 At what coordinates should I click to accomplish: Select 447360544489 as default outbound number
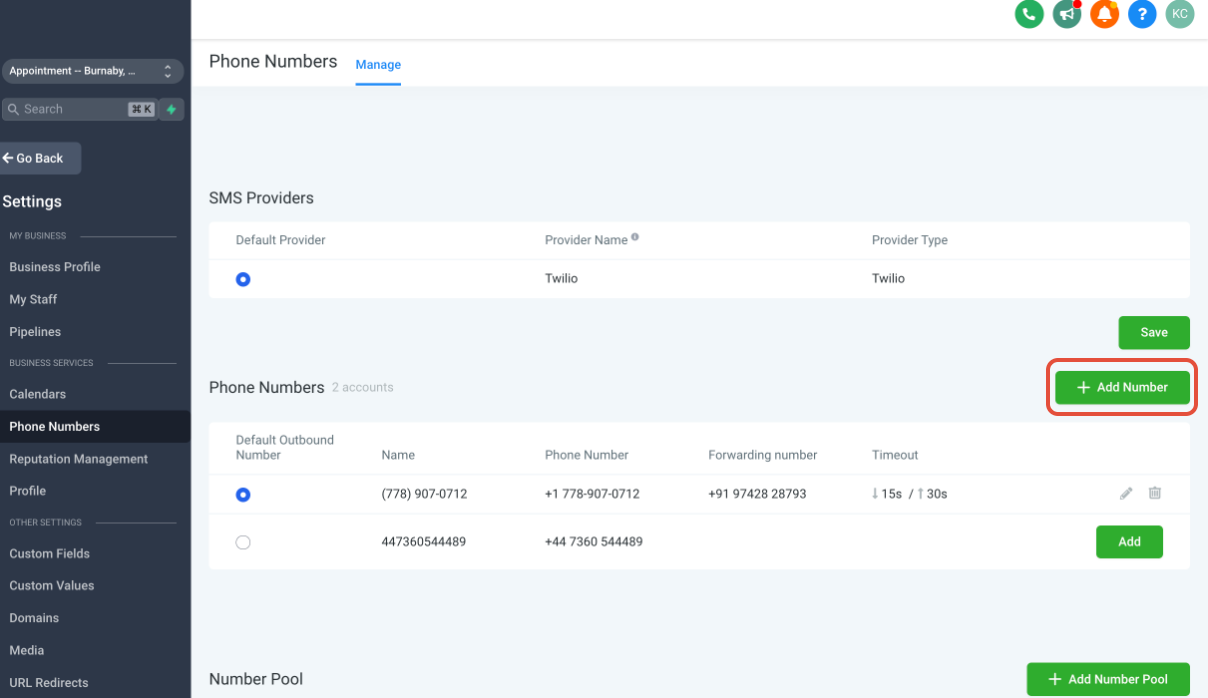[x=243, y=542]
